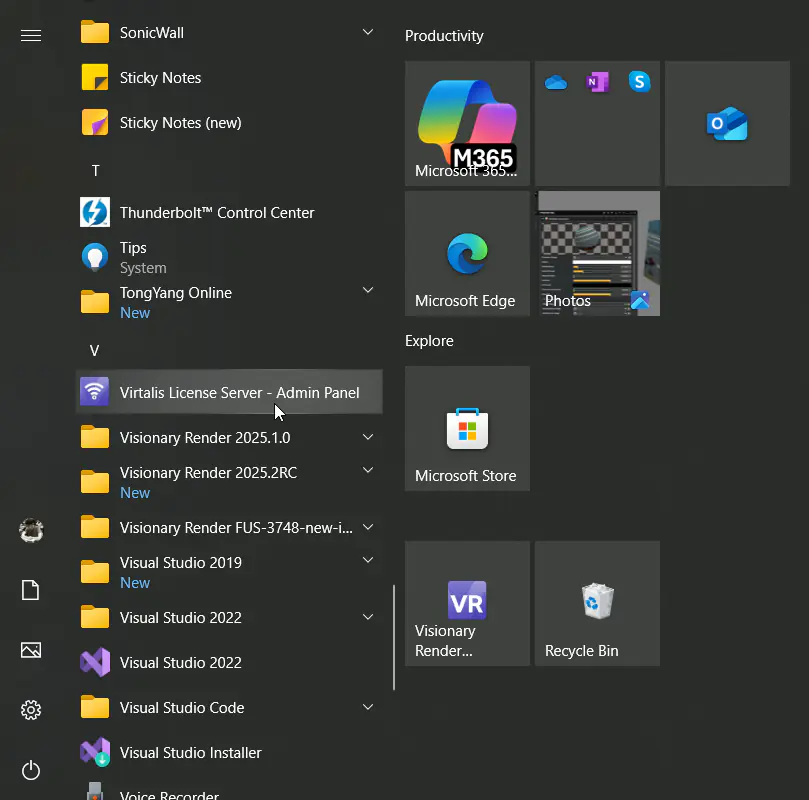Expand Visionary Render 2025.1.0 folder chevron

coord(368,437)
